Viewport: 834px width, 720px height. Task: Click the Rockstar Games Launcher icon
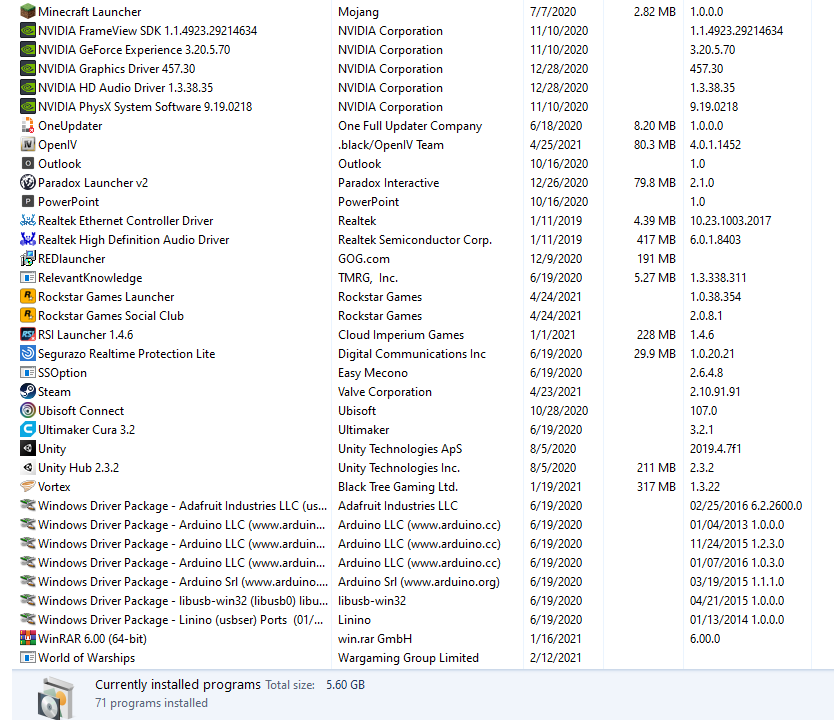coord(28,296)
